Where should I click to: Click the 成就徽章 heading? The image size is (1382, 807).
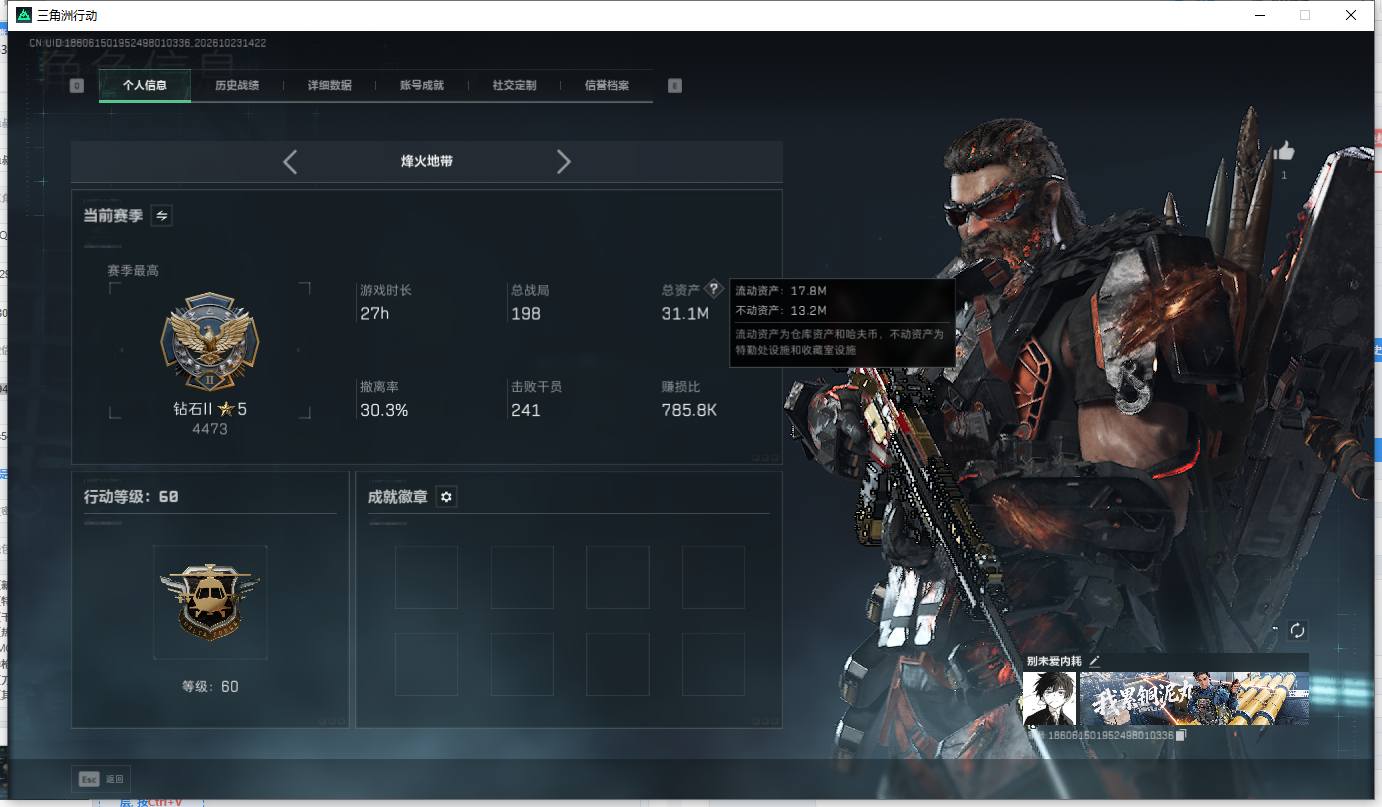pyautogui.click(x=398, y=497)
